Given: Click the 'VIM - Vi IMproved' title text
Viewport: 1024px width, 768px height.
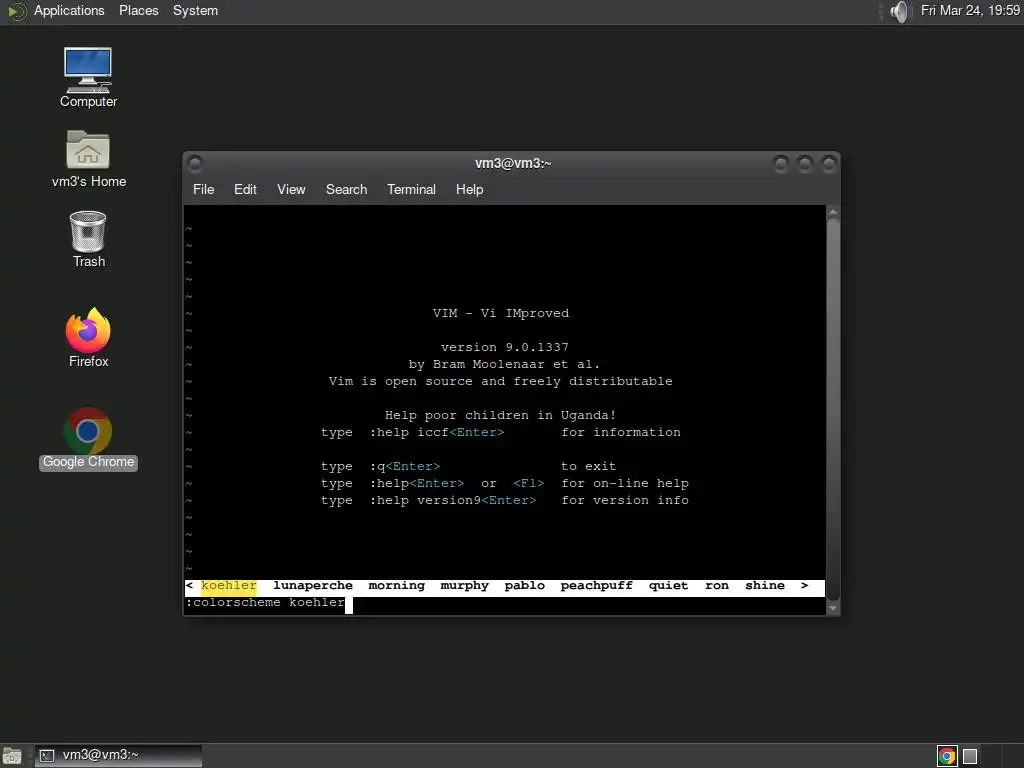Looking at the screenshot, I should coord(501,313).
